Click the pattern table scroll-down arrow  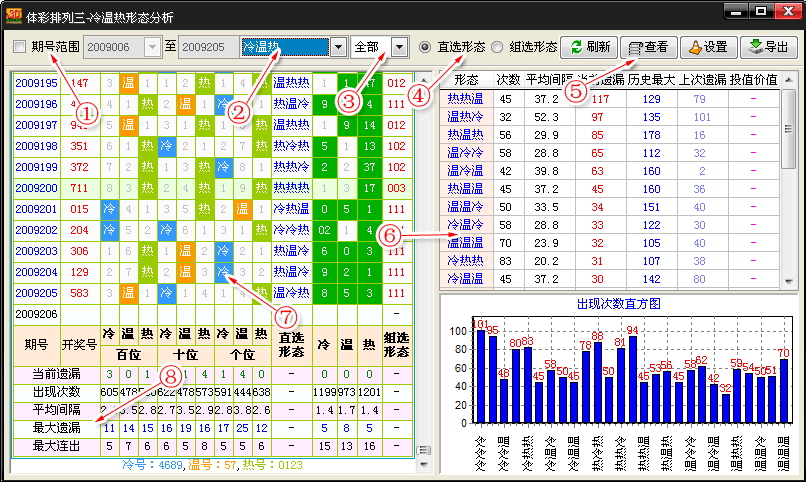tap(789, 281)
